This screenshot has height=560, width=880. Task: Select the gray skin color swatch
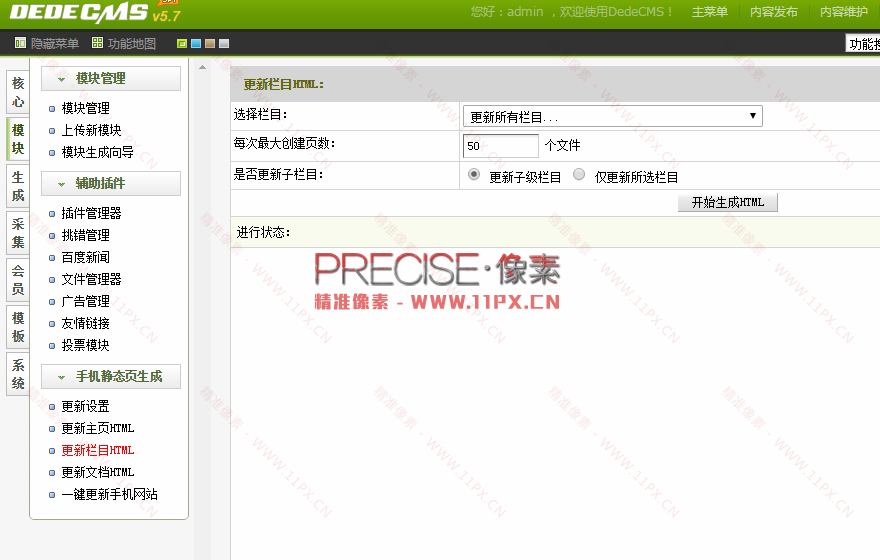pyautogui.click(x=224, y=44)
